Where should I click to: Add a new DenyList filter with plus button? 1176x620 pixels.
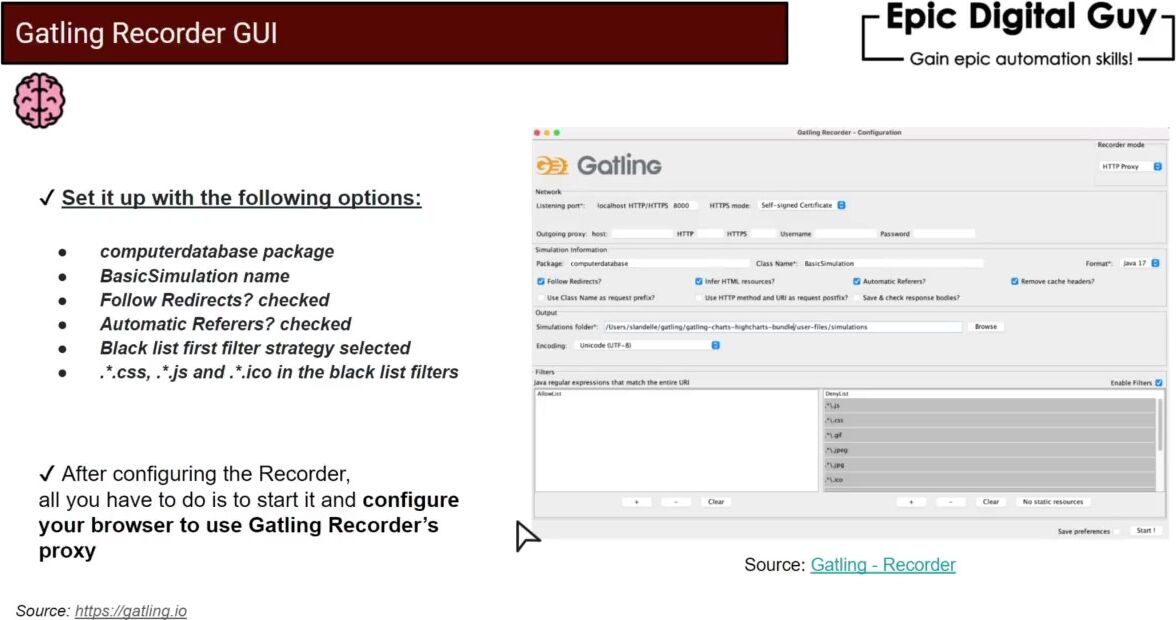[x=910, y=502]
